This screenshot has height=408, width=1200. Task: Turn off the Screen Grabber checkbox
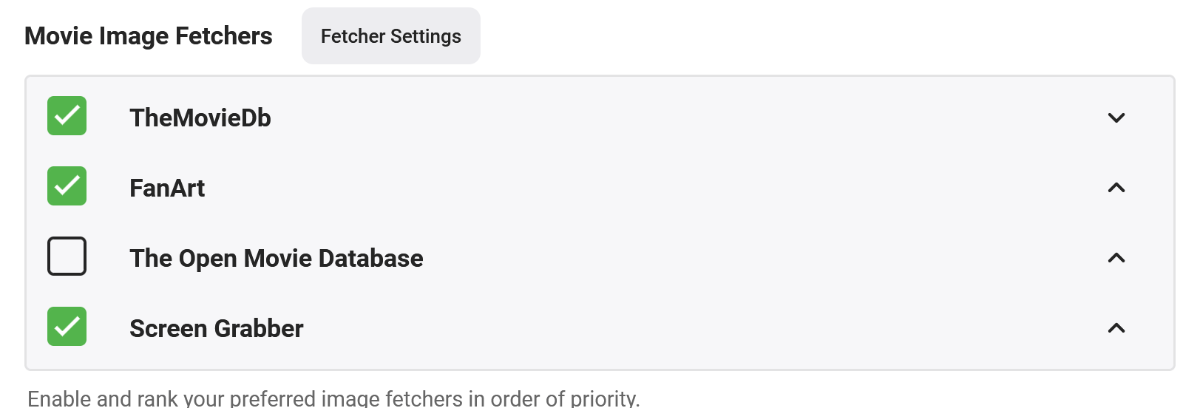(x=67, y=327)
